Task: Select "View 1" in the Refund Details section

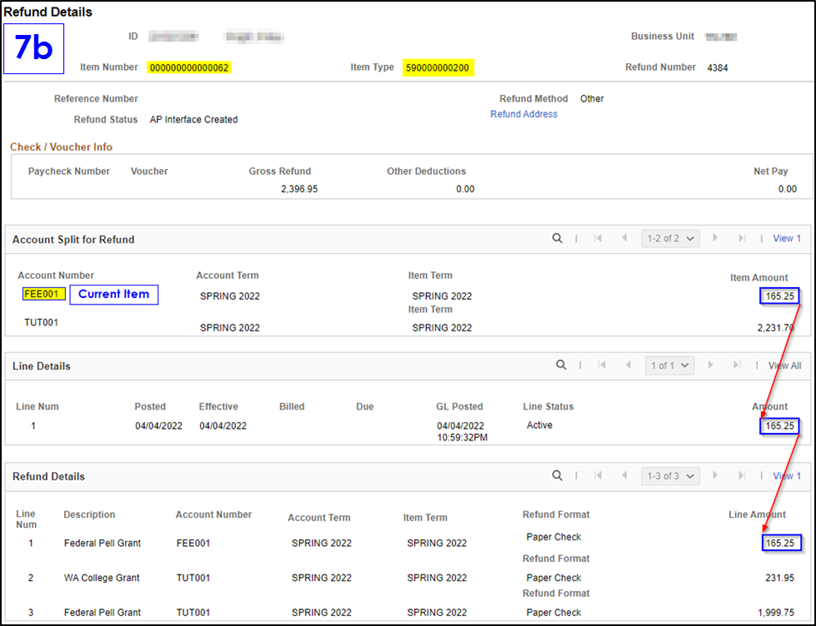Action: tap(786, 476)
